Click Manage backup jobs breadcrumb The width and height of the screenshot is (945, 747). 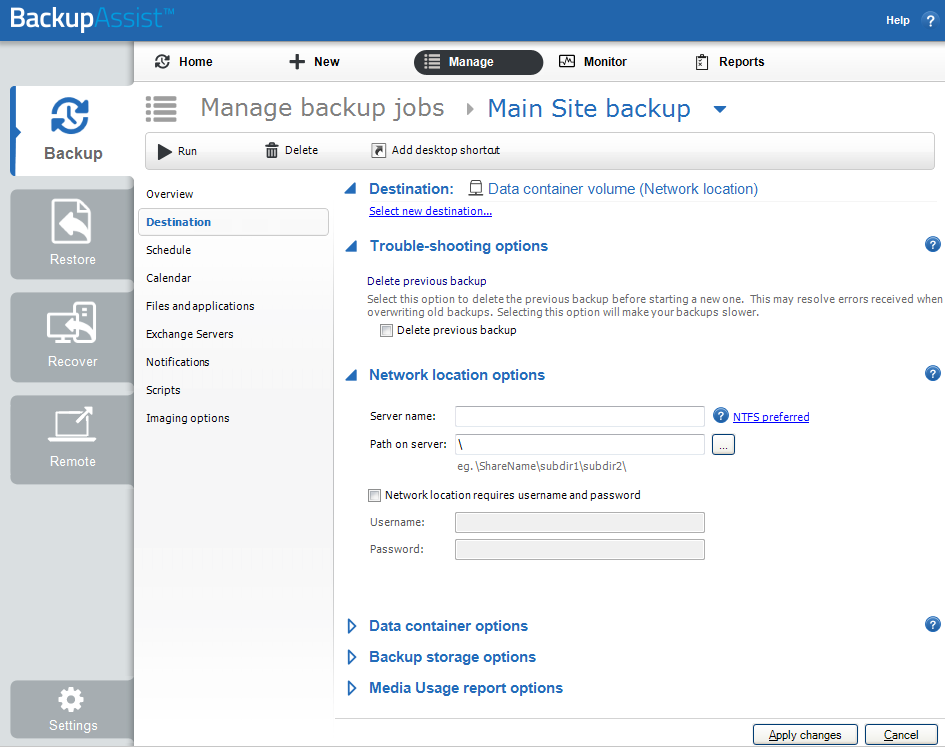point(322,108)
